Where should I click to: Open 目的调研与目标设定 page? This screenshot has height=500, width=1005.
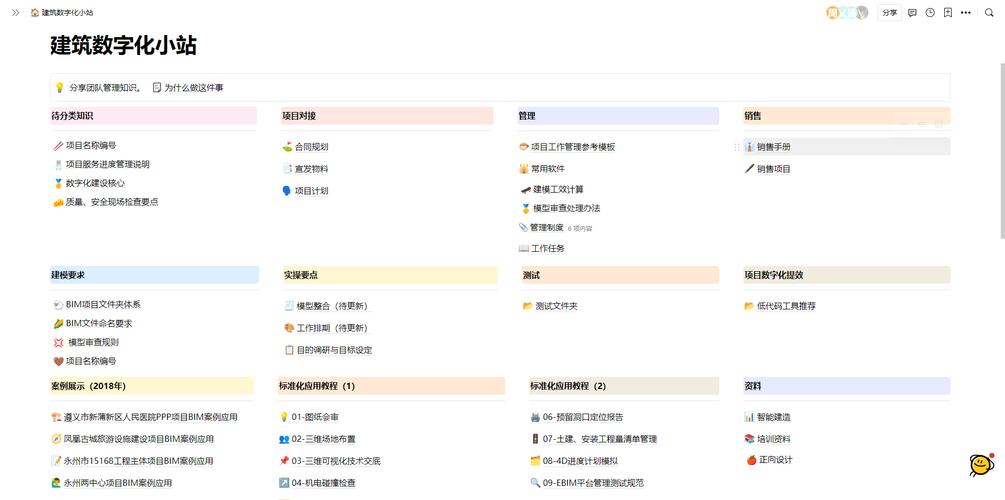[x=328, y=350]
